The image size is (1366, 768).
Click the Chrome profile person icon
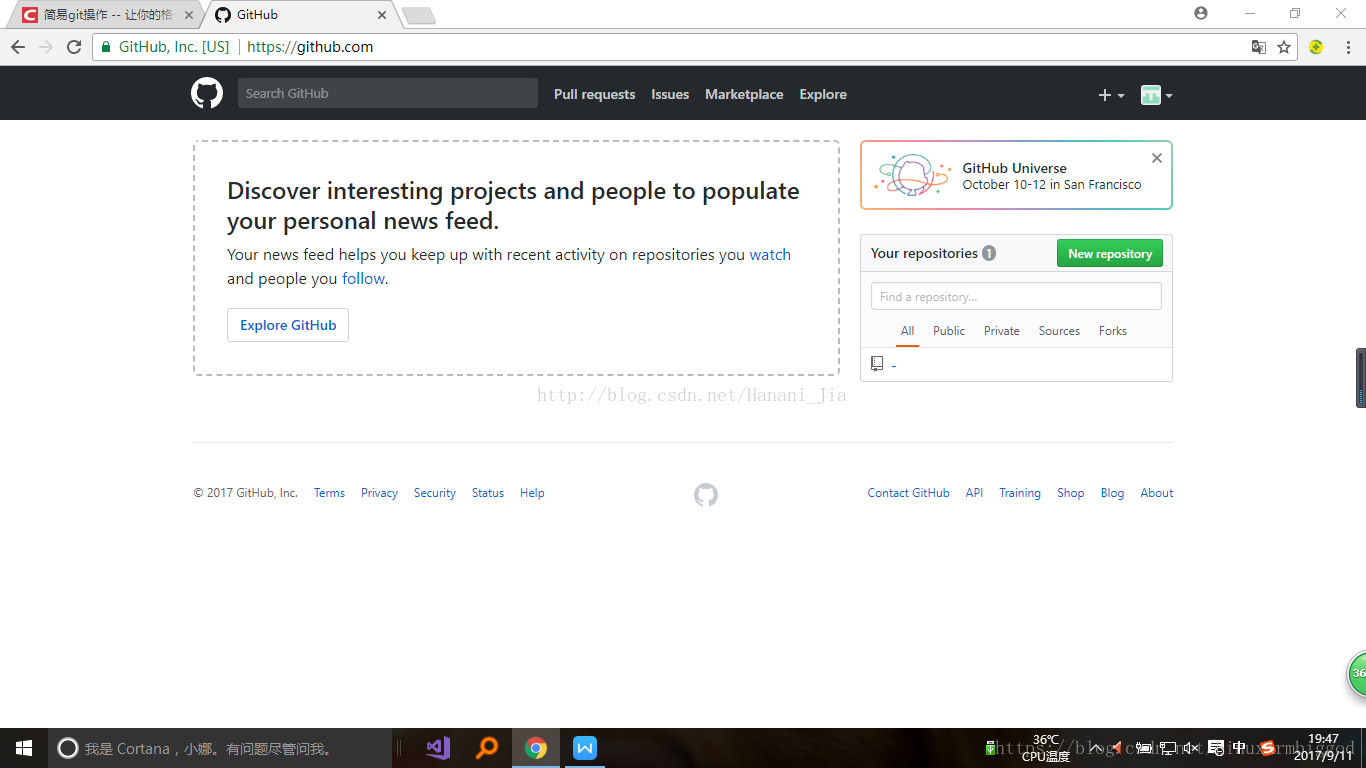tap(1201, 13)
